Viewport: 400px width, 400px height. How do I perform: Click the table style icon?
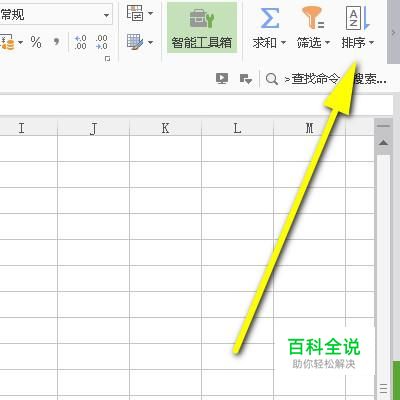(135, 42)
